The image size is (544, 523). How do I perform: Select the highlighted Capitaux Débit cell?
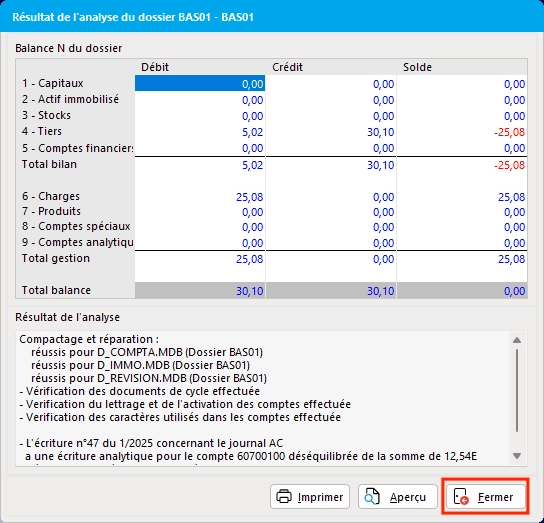tap(200, 83)
